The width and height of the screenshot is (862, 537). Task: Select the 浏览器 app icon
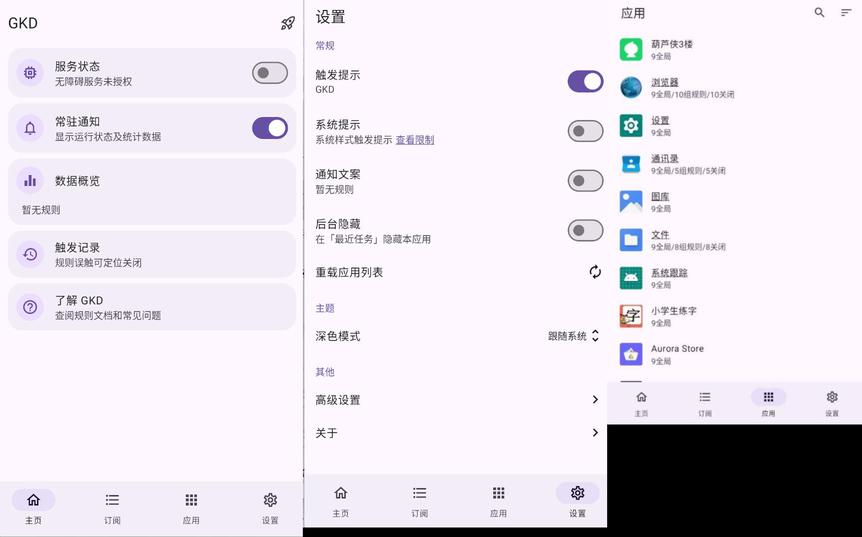[631, 87]
